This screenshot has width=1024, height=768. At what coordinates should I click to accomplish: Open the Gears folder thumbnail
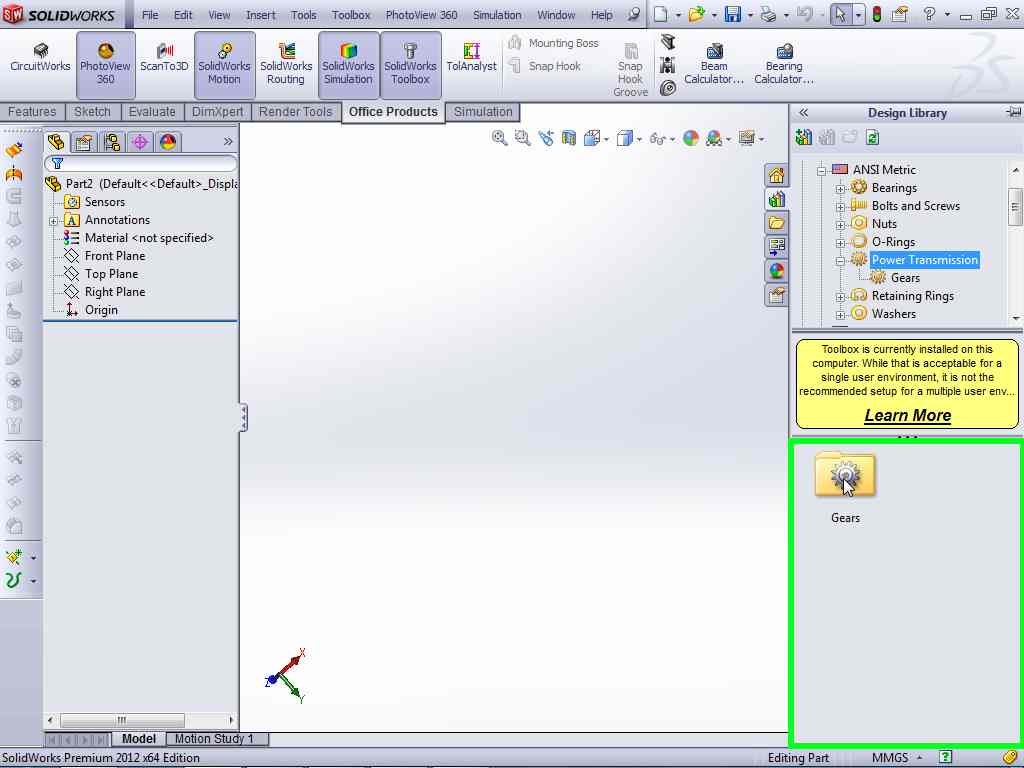(x=845, y=476)
